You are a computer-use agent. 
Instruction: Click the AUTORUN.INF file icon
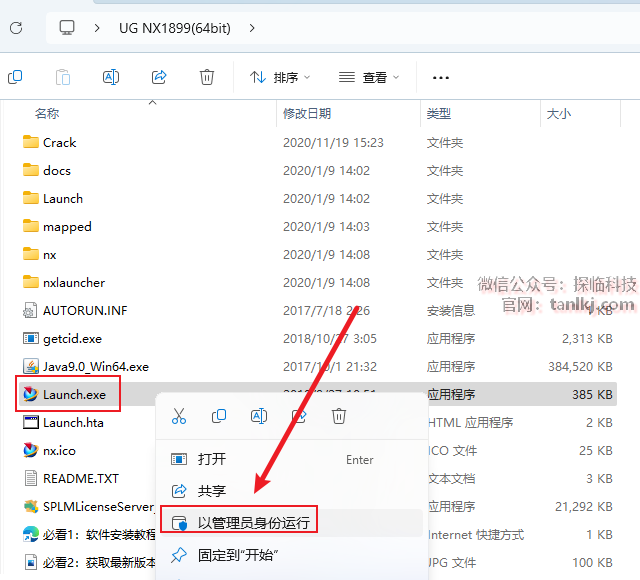(30, 311)
